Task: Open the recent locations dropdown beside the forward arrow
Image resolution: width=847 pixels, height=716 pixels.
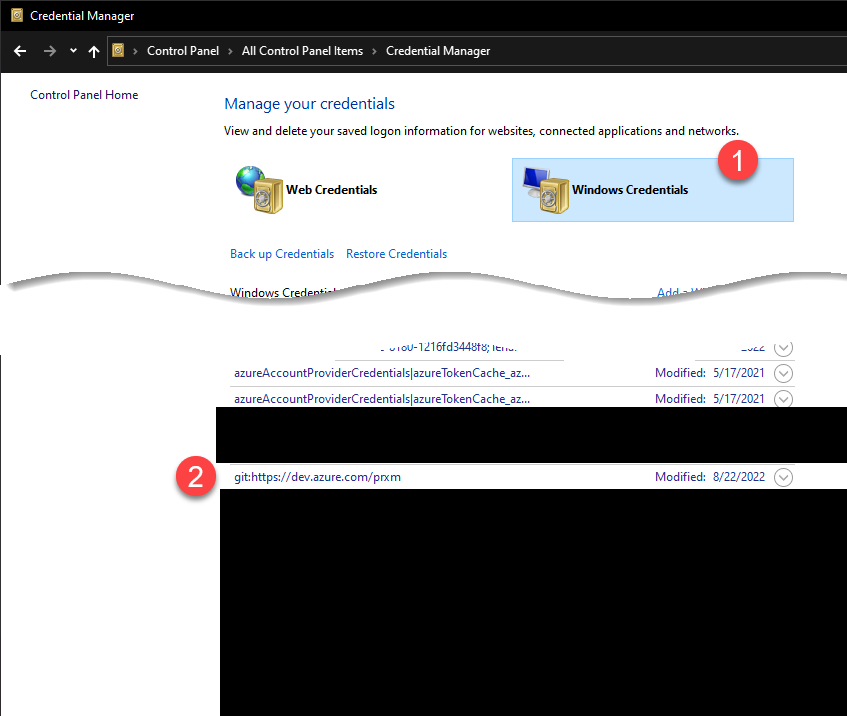Action: pos(71,51)
